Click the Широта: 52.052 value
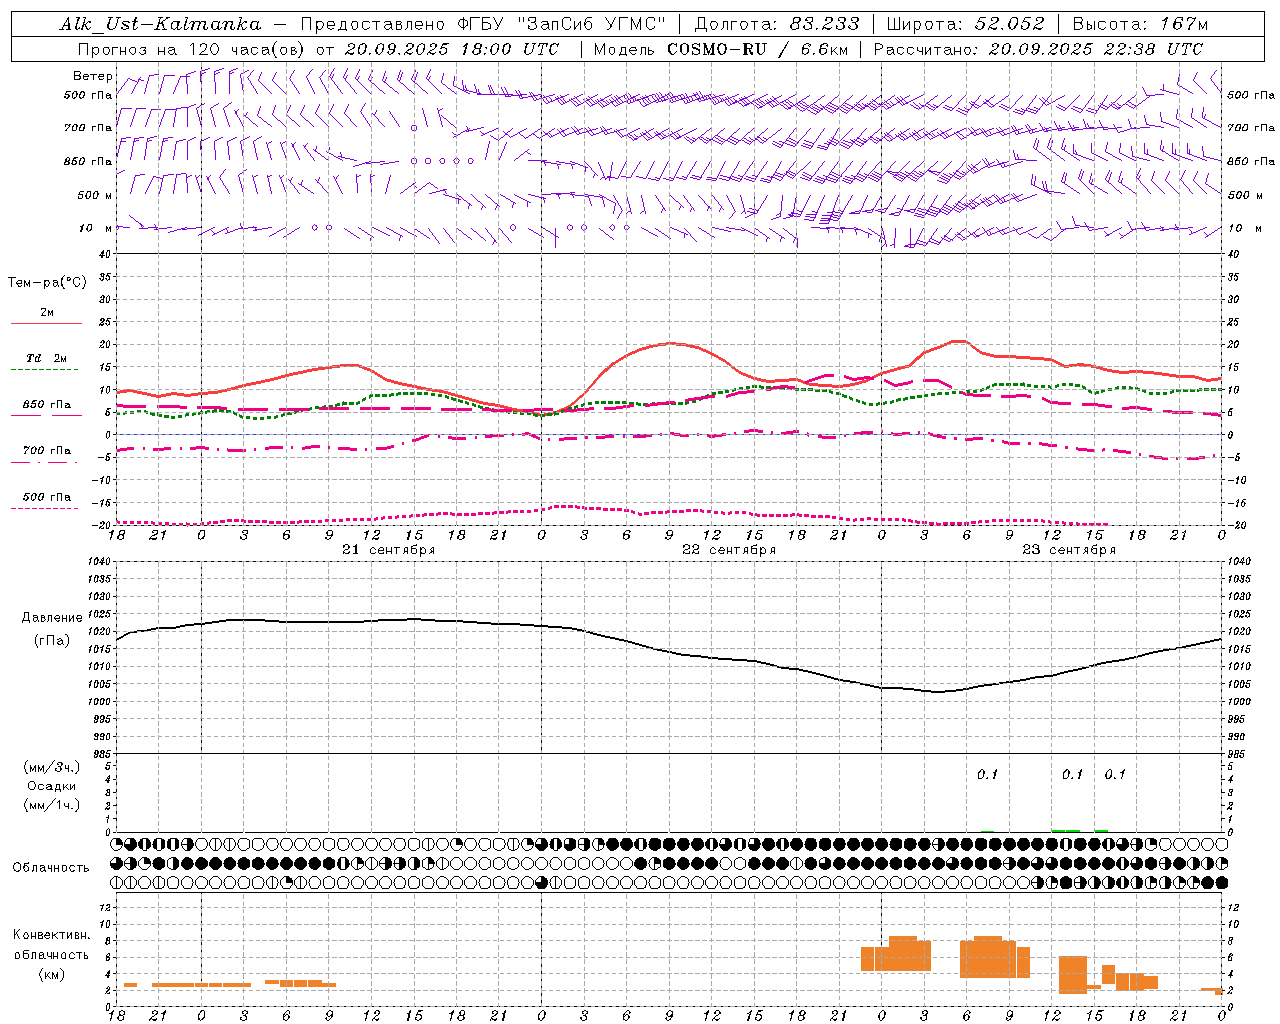 [966, 24]
